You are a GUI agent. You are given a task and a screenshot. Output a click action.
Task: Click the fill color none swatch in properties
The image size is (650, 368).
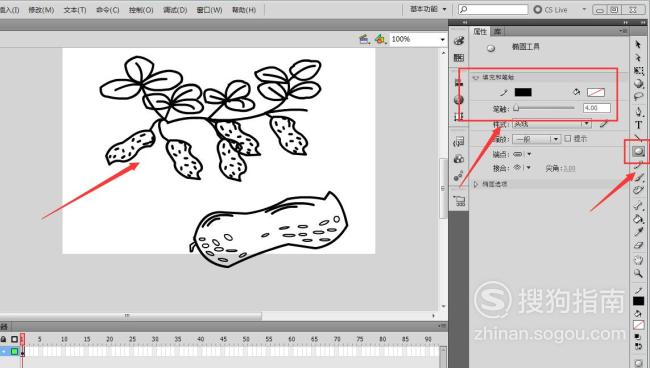point(596,92)
